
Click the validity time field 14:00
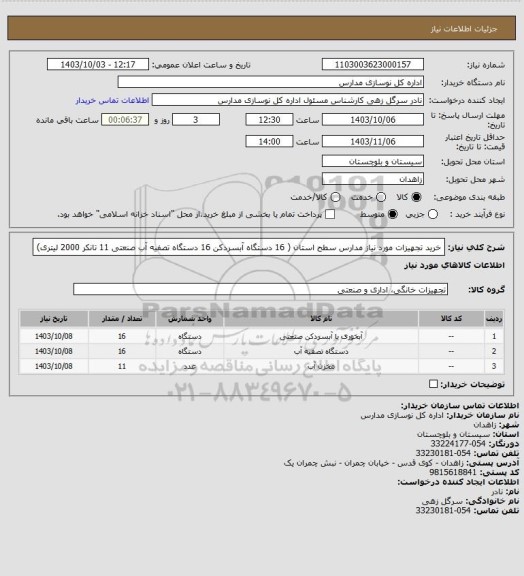click(x=269, y=141)
